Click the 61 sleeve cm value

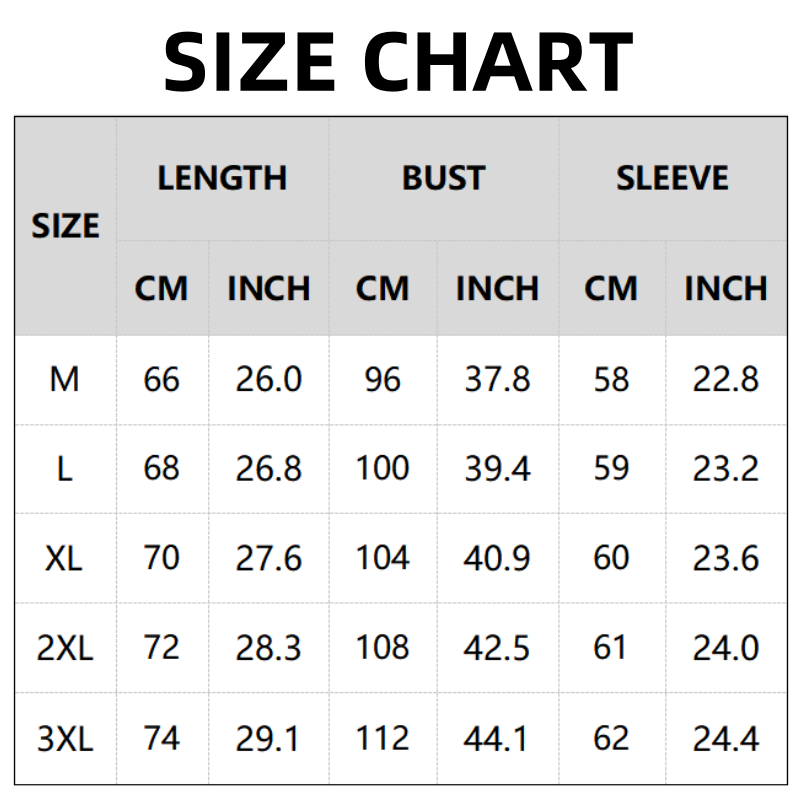tap(611, 648)
